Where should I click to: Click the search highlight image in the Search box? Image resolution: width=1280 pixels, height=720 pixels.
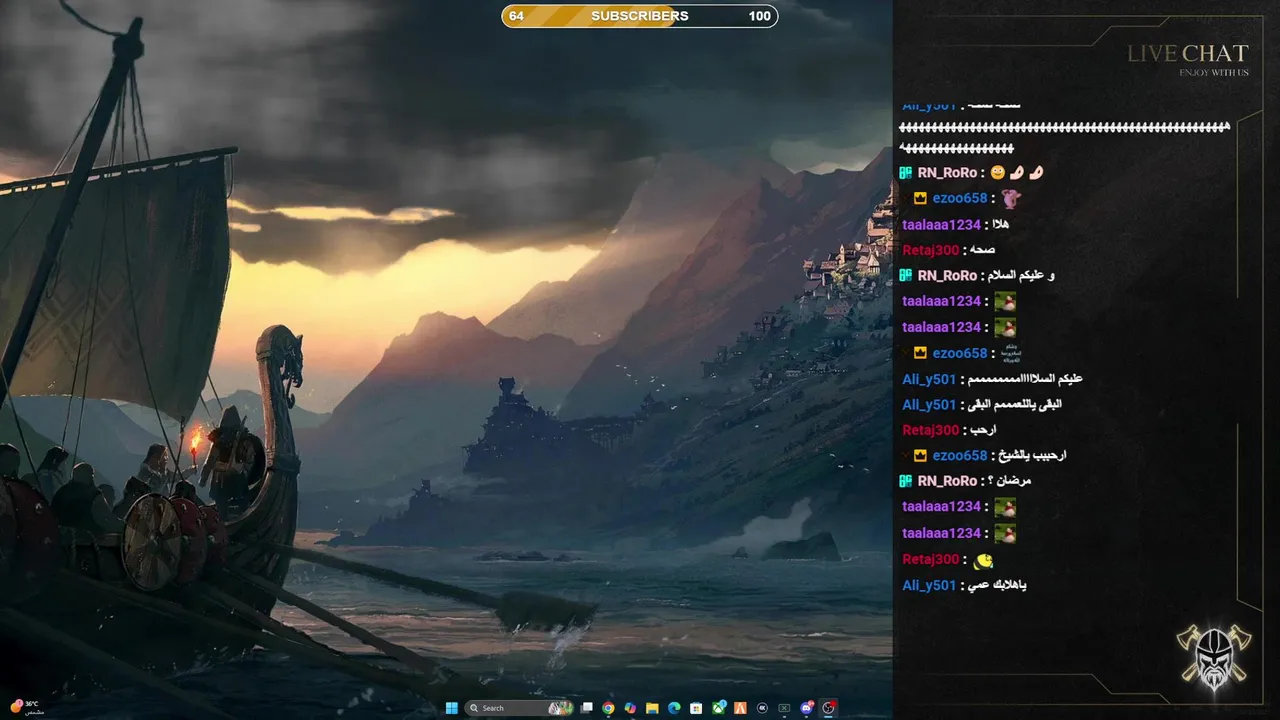point(560,708)
